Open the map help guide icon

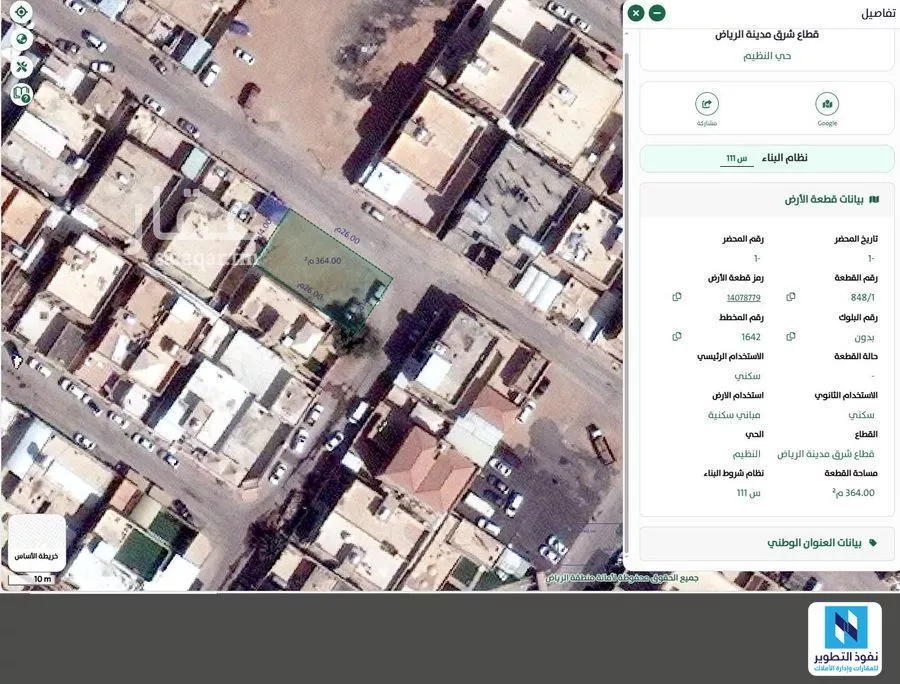coord(20,93)
